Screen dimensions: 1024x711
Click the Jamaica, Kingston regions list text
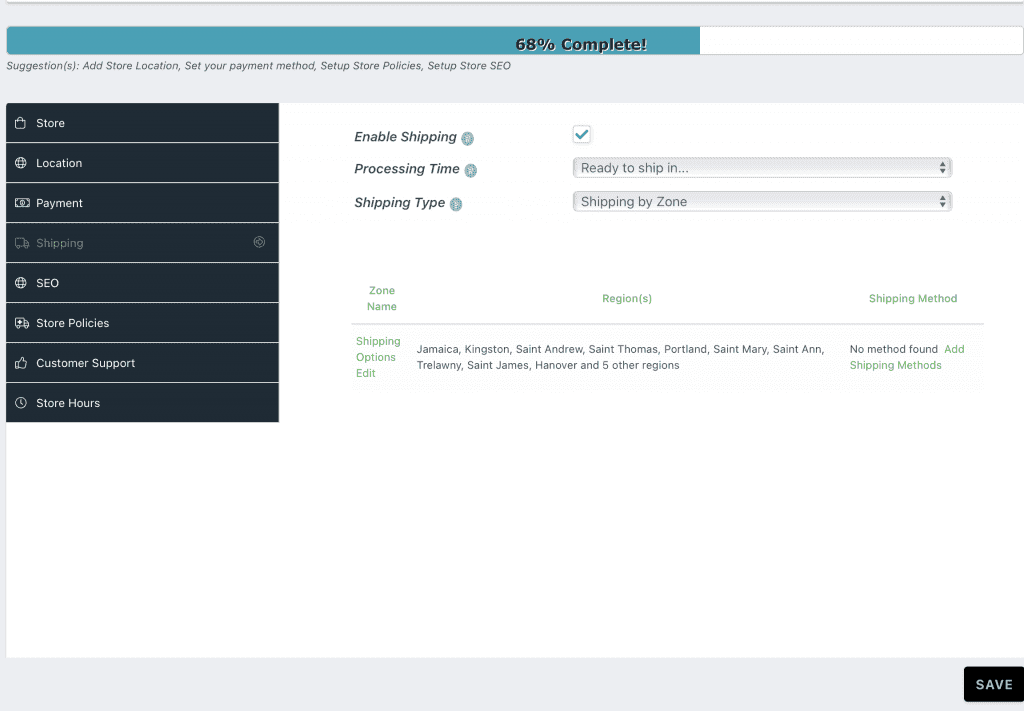pyautogui.click(x=620, y=357)
